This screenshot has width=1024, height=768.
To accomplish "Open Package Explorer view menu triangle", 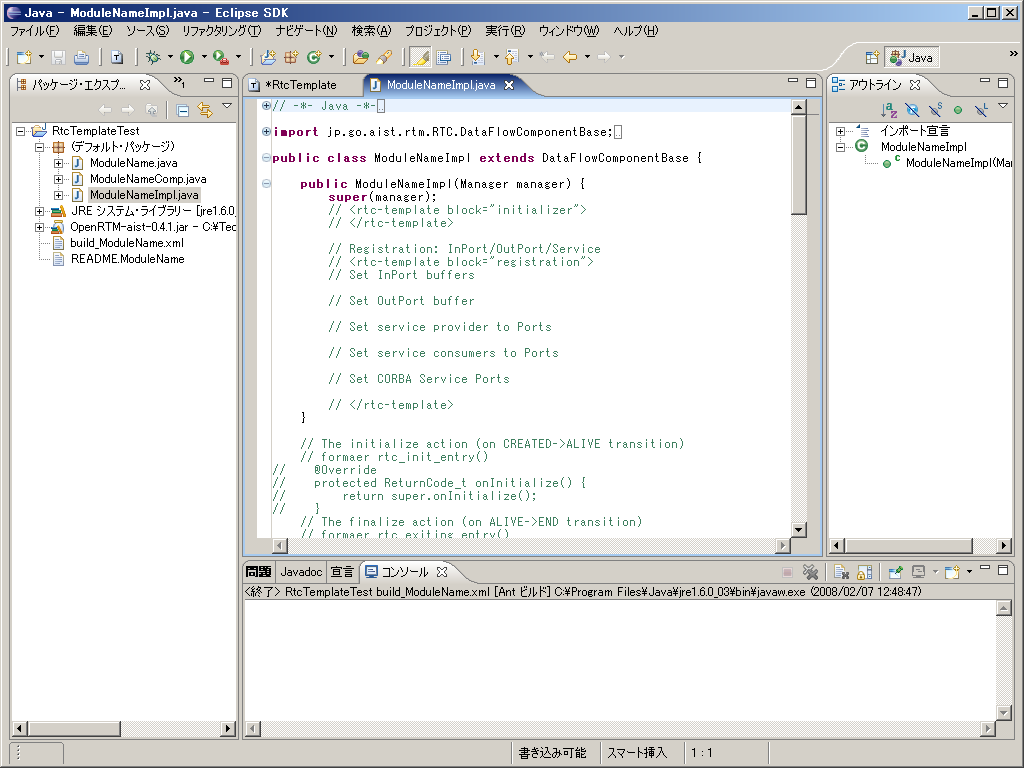I will point(227,105).
